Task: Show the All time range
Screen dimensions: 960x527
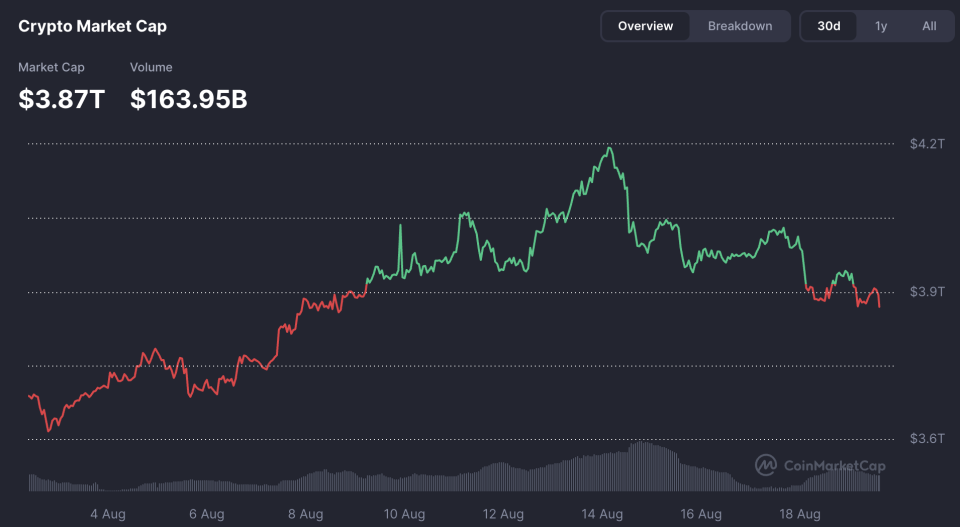Action: coord(929,26)
